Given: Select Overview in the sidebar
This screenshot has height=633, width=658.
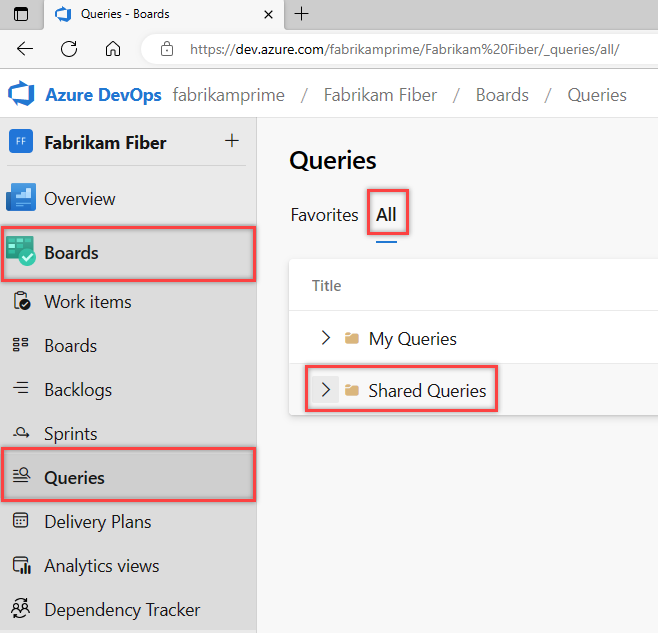Looking at the screenshot, I should pos(80,199).
